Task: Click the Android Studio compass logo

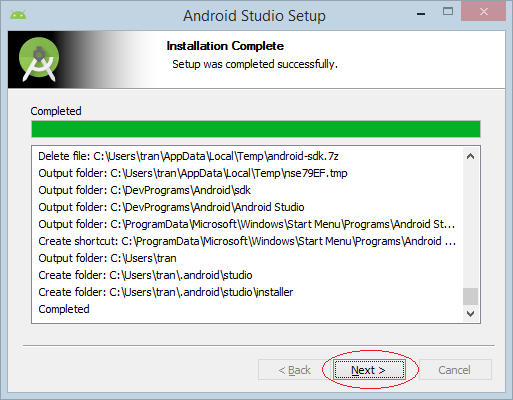Action: (39, 59)
